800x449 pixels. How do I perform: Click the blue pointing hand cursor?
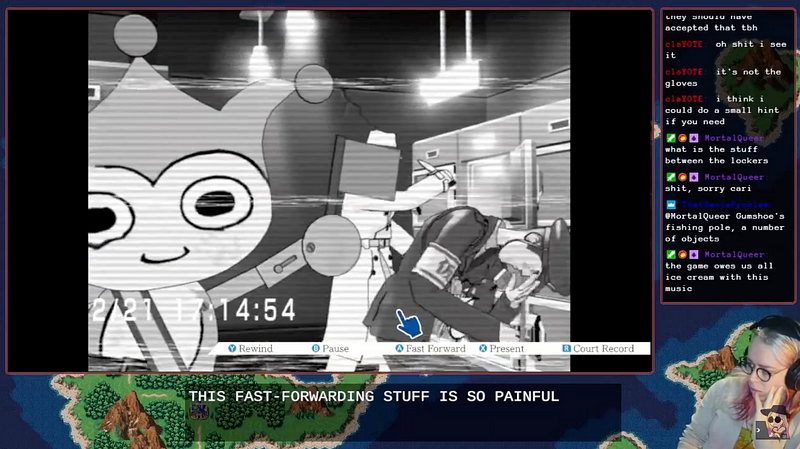pyautogui.click(x=409, y=323)
